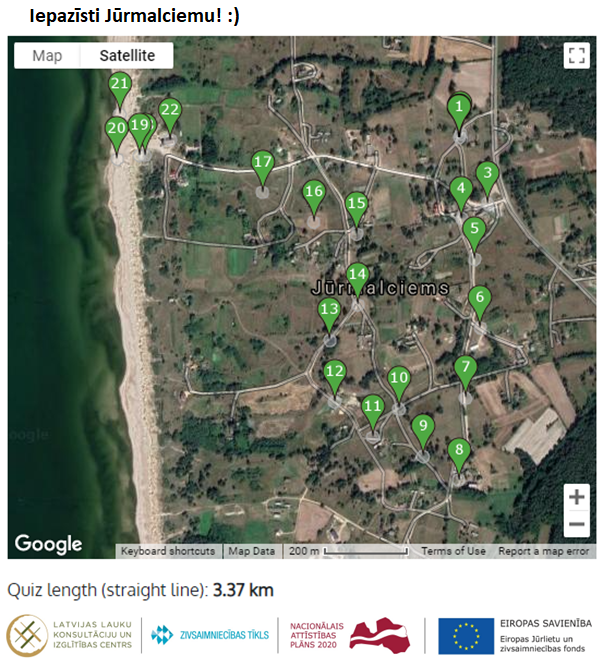Viewport: 608px width, 667px height.
Task: Switch to Satellite view tab
Action: point(127,56)
